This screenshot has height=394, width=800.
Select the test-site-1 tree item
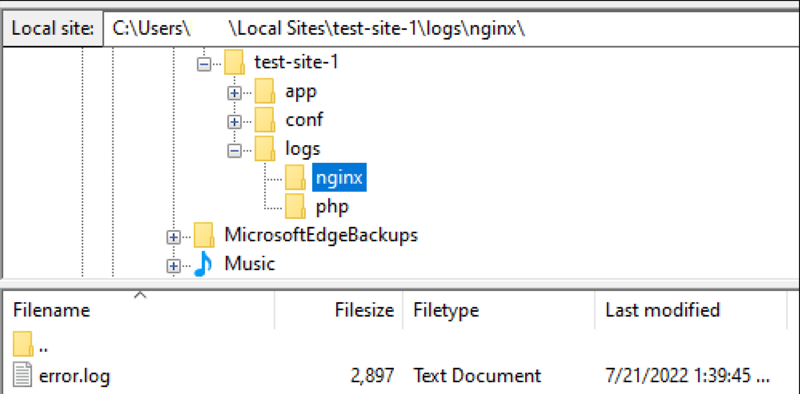tap(296, 63)
